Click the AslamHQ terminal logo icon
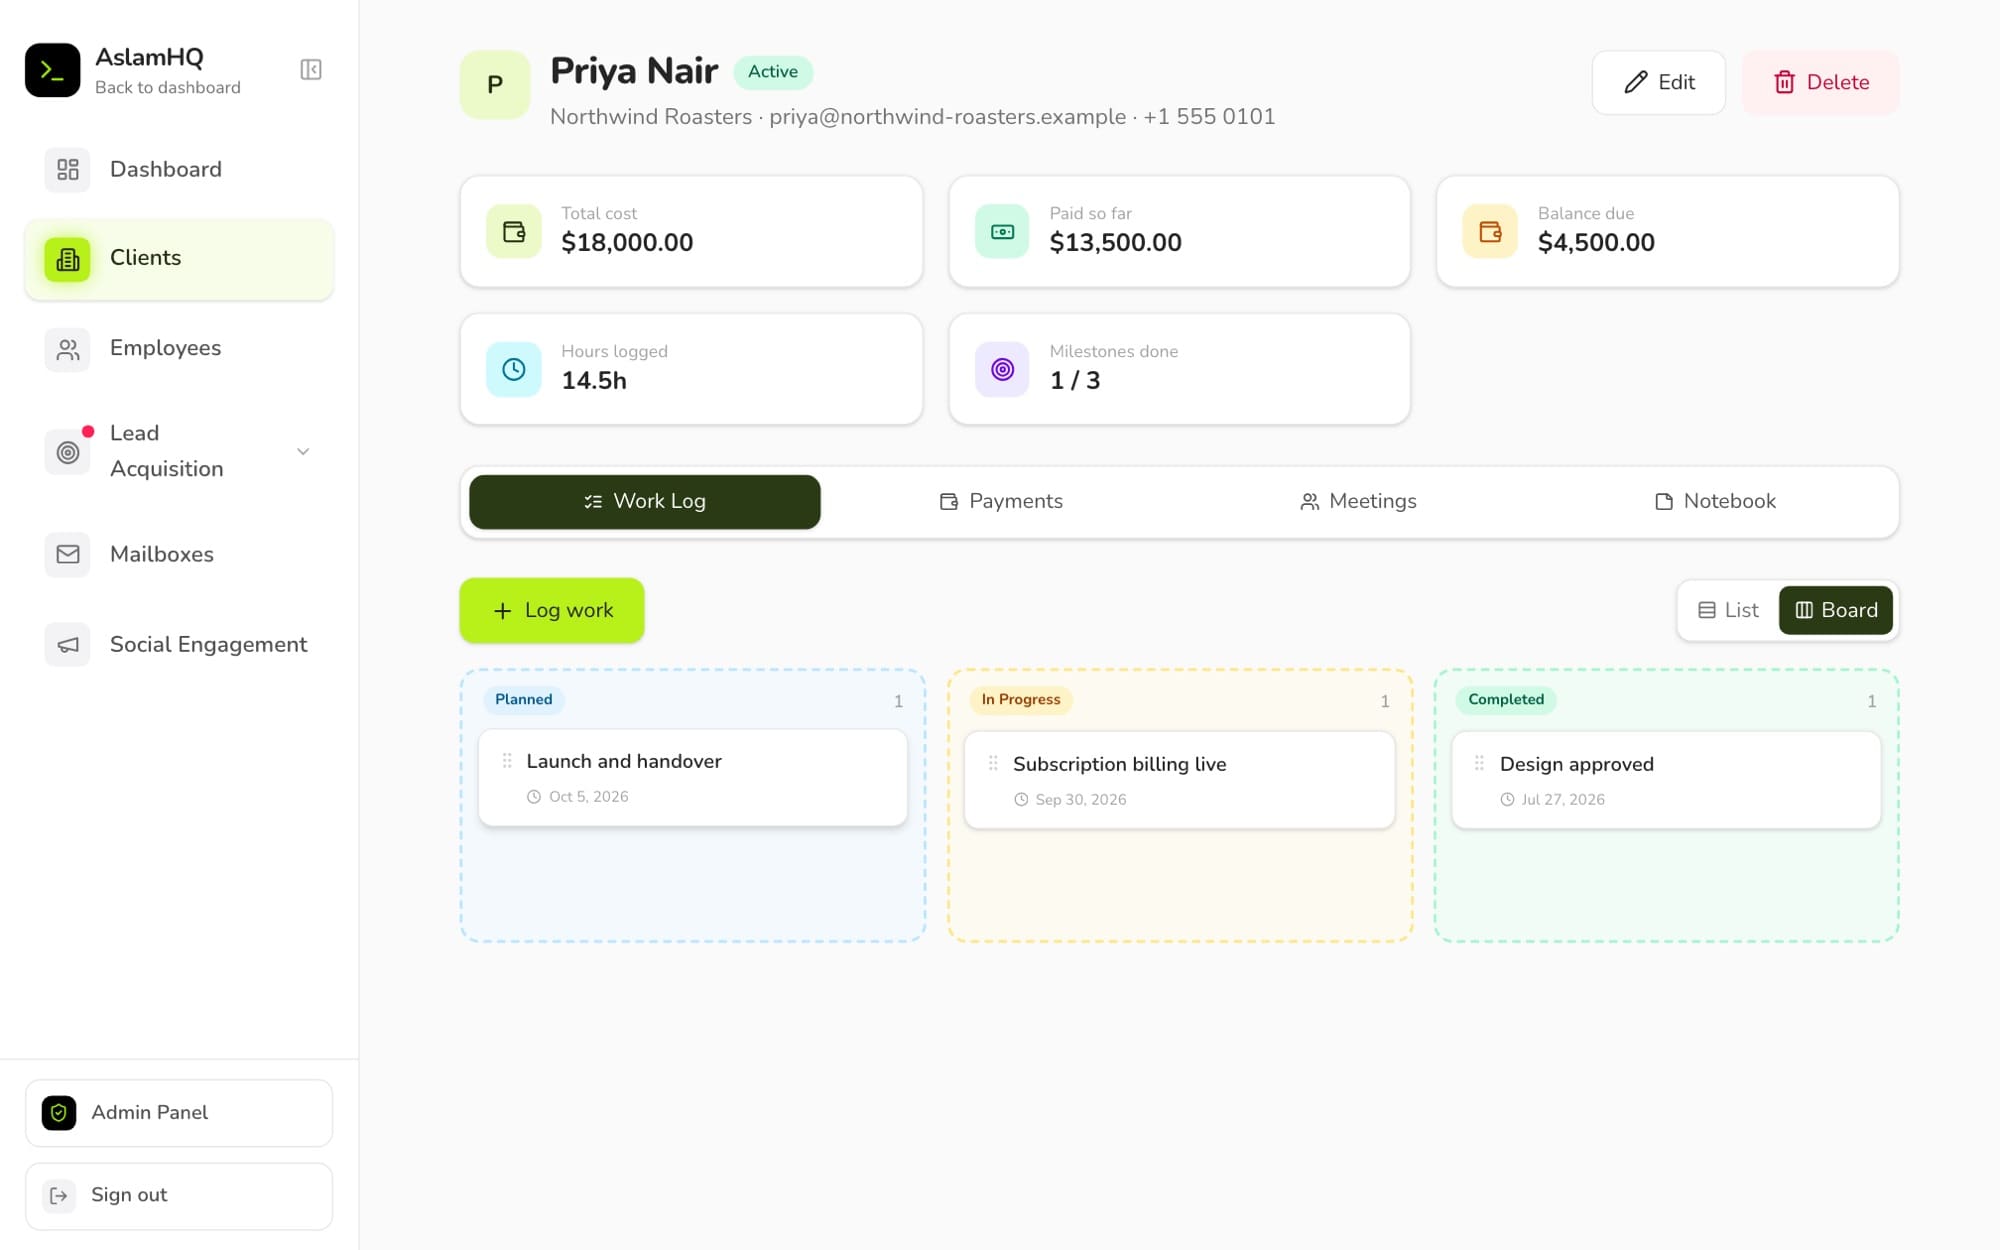2000x1250 pixels. pyautogui.click(x=52, y=70)
